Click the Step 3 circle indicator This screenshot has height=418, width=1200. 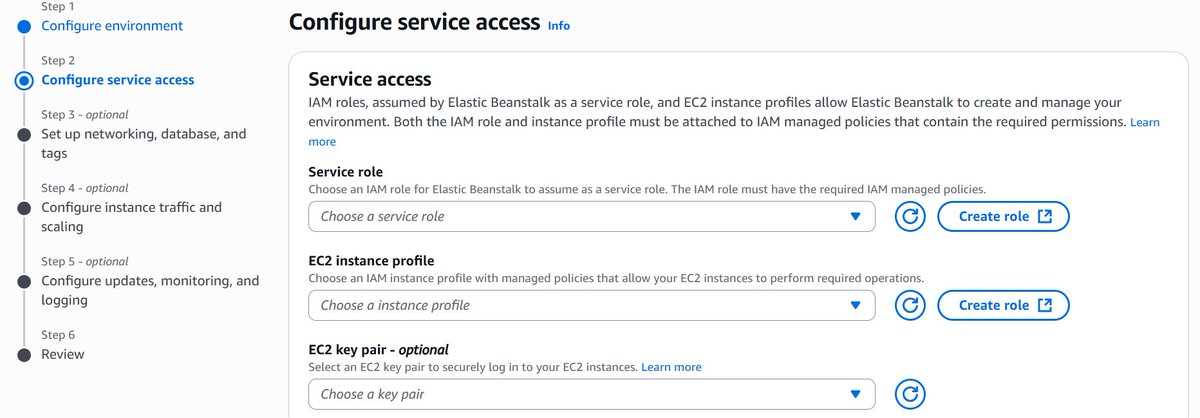click(24, 134)
